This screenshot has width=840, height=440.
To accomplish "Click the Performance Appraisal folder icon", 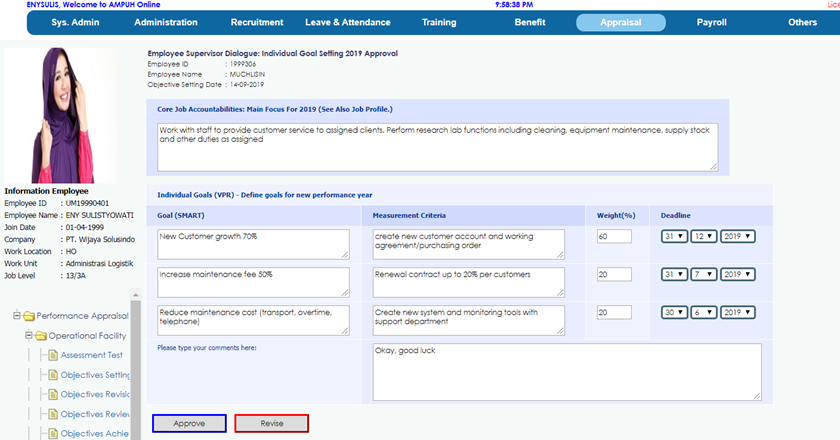I will (29, 316).
